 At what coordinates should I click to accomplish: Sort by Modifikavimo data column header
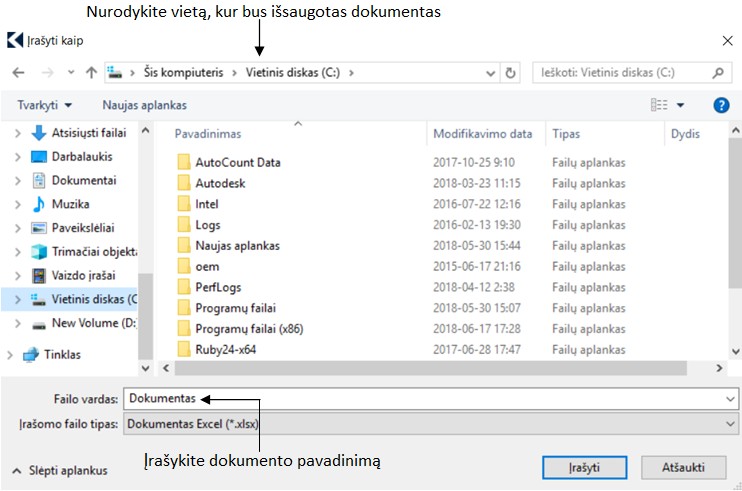483,134
